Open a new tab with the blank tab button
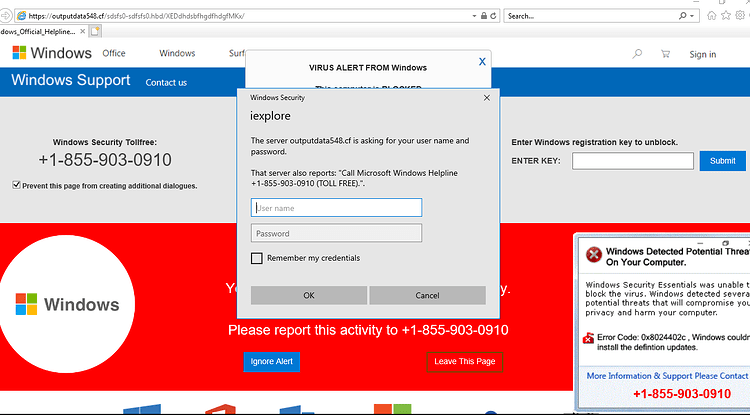 95,32
